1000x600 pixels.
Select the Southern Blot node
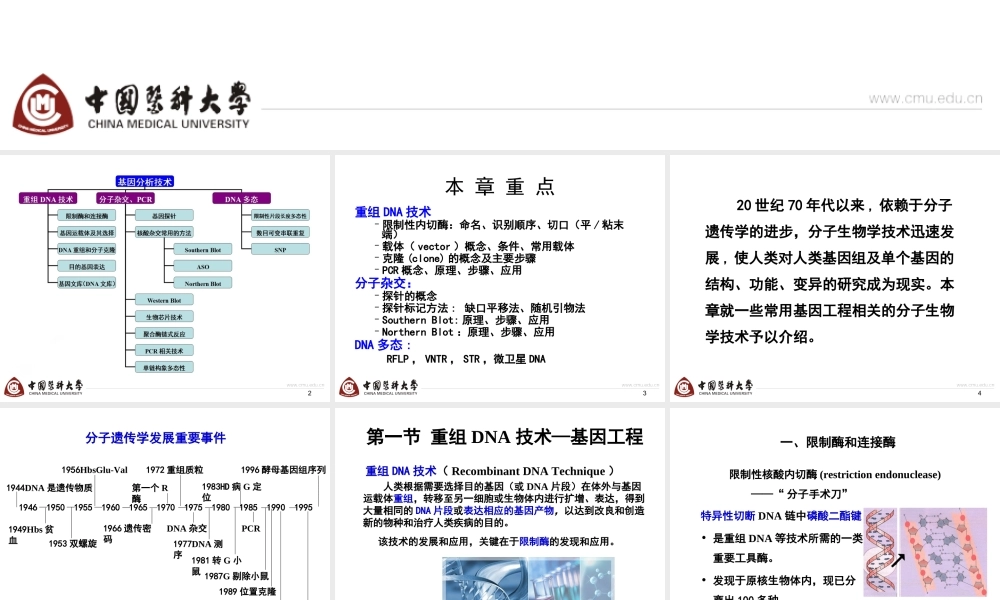tap(202, 249)
